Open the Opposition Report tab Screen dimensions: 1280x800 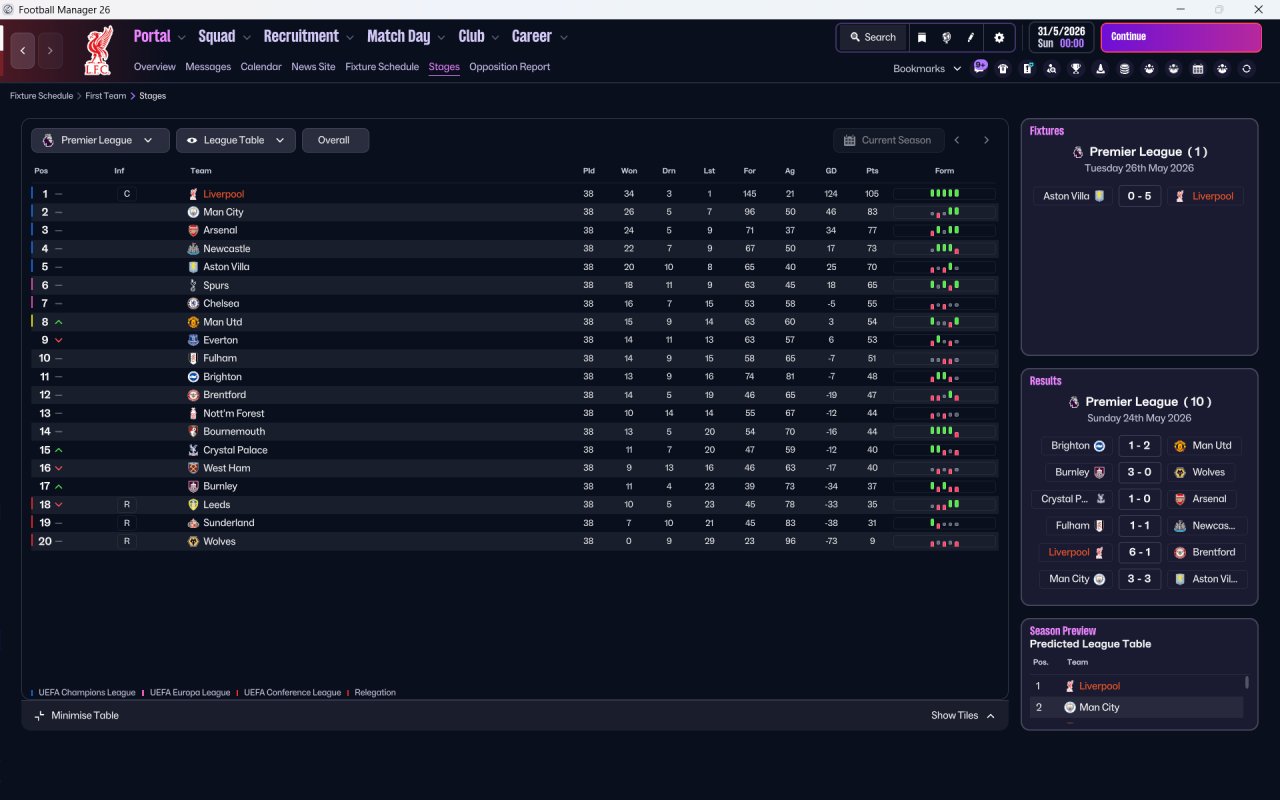coord(510,67)
